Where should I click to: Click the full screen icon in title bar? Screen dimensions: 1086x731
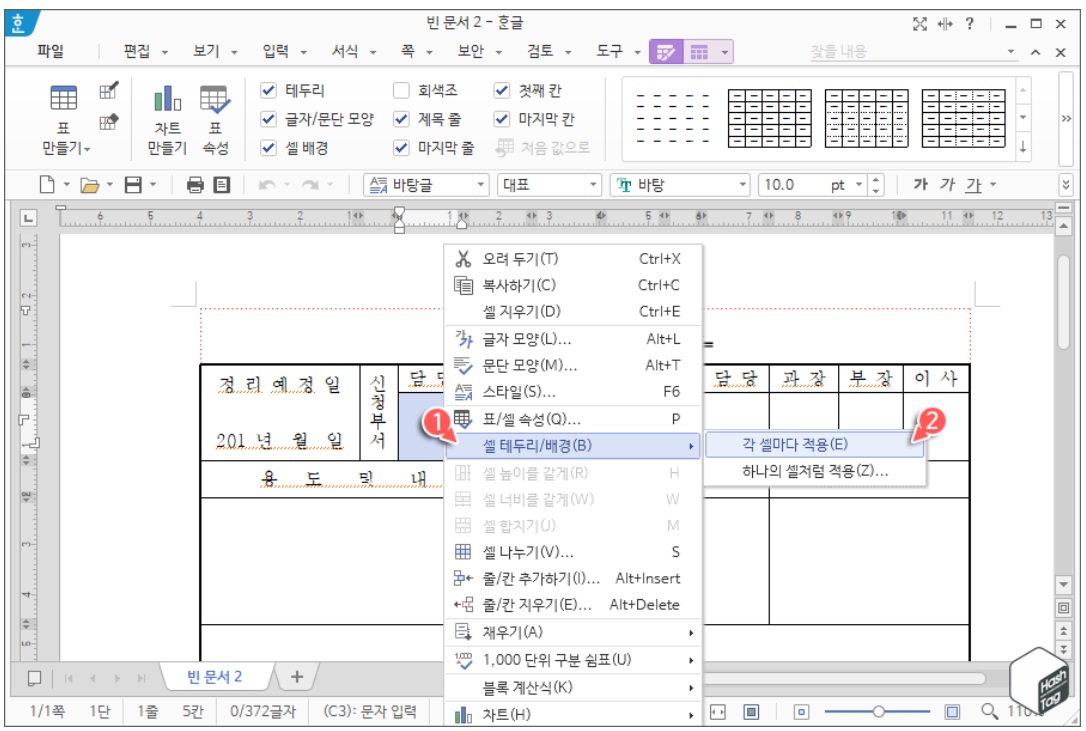point(920,24)
